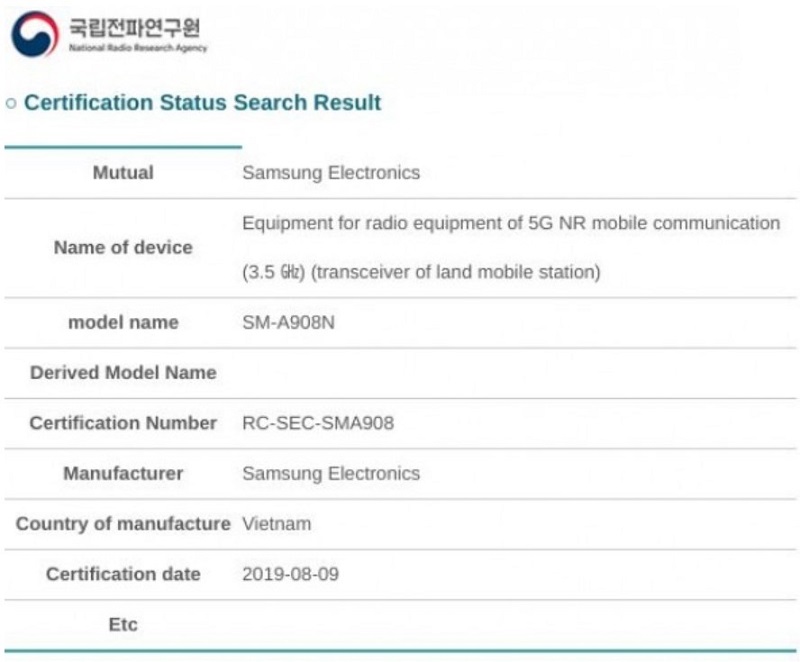This screenshot has height=662, width=800.
Task: Click the 'Certification Number' label
Action: click(123, 423)
